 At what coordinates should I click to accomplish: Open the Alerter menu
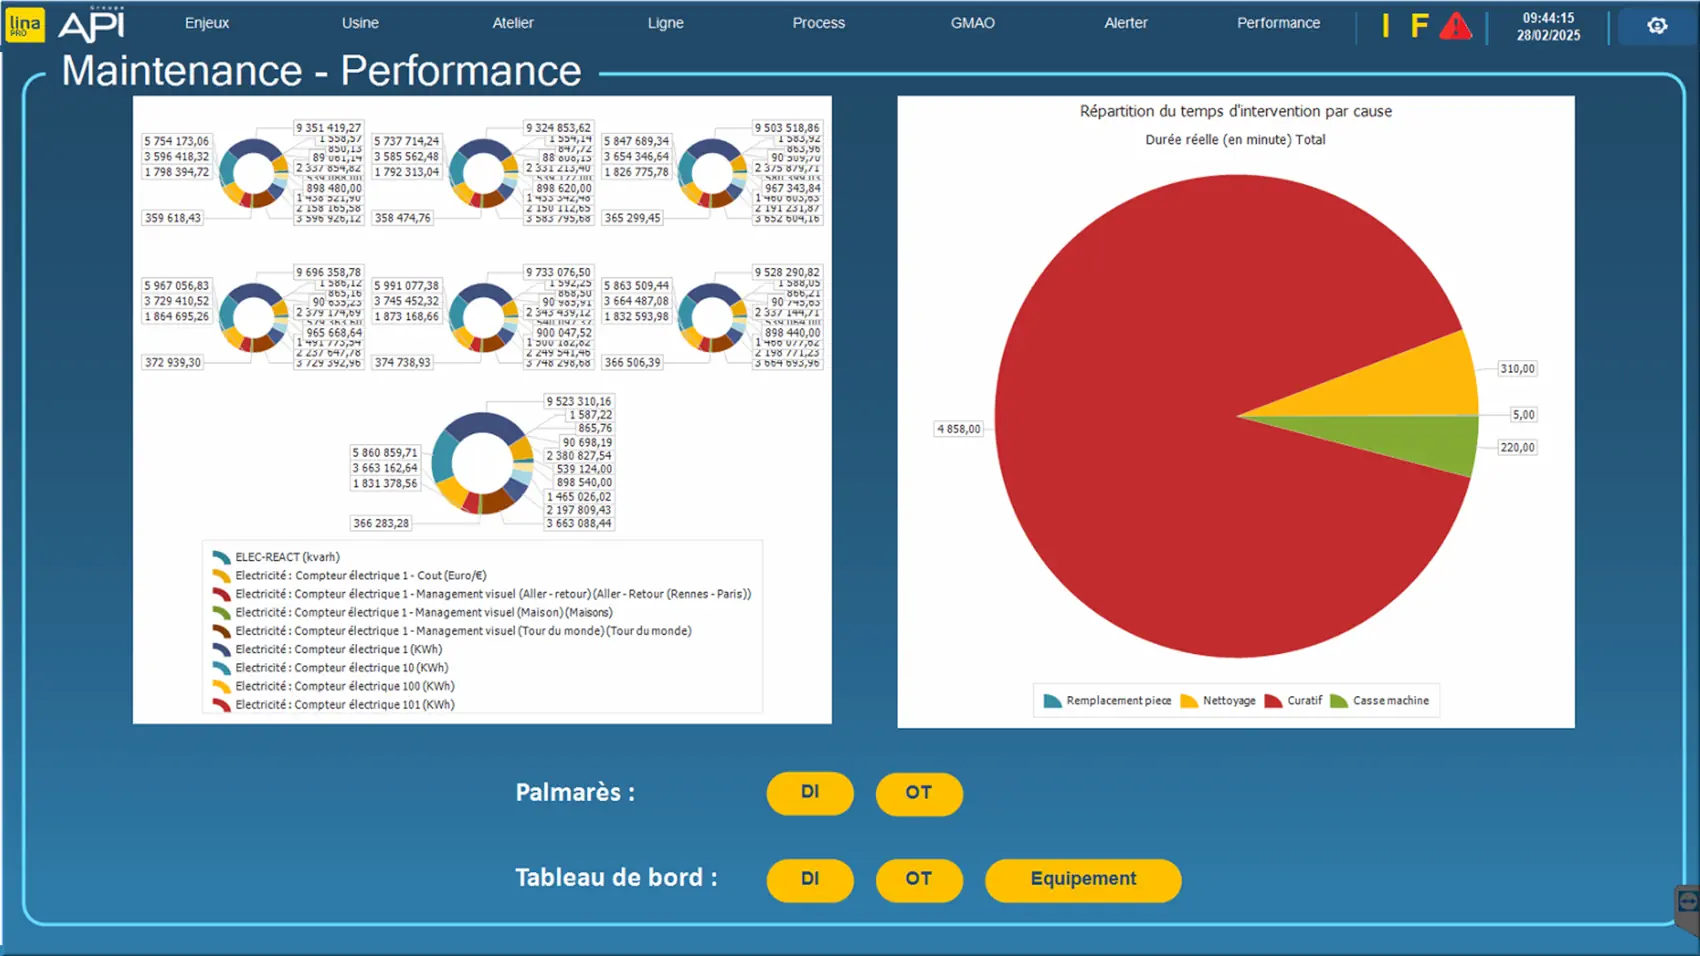pyautogui.click(x=1125, y=23)
